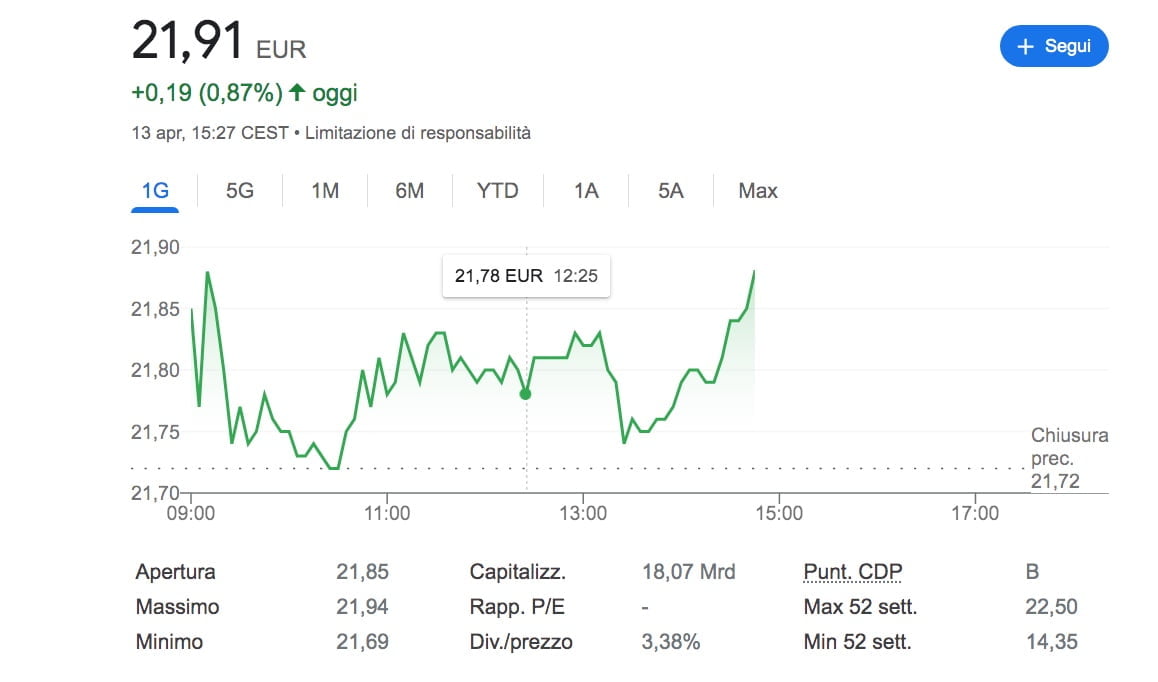Click the green chart data point marker
Screen dimensions: 1158x682
pyautogui.click(x=526, y=394)
